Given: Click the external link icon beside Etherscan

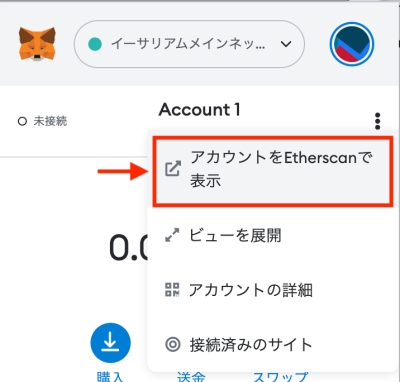Looking at the screenshot, I should (x=173, y=168).
